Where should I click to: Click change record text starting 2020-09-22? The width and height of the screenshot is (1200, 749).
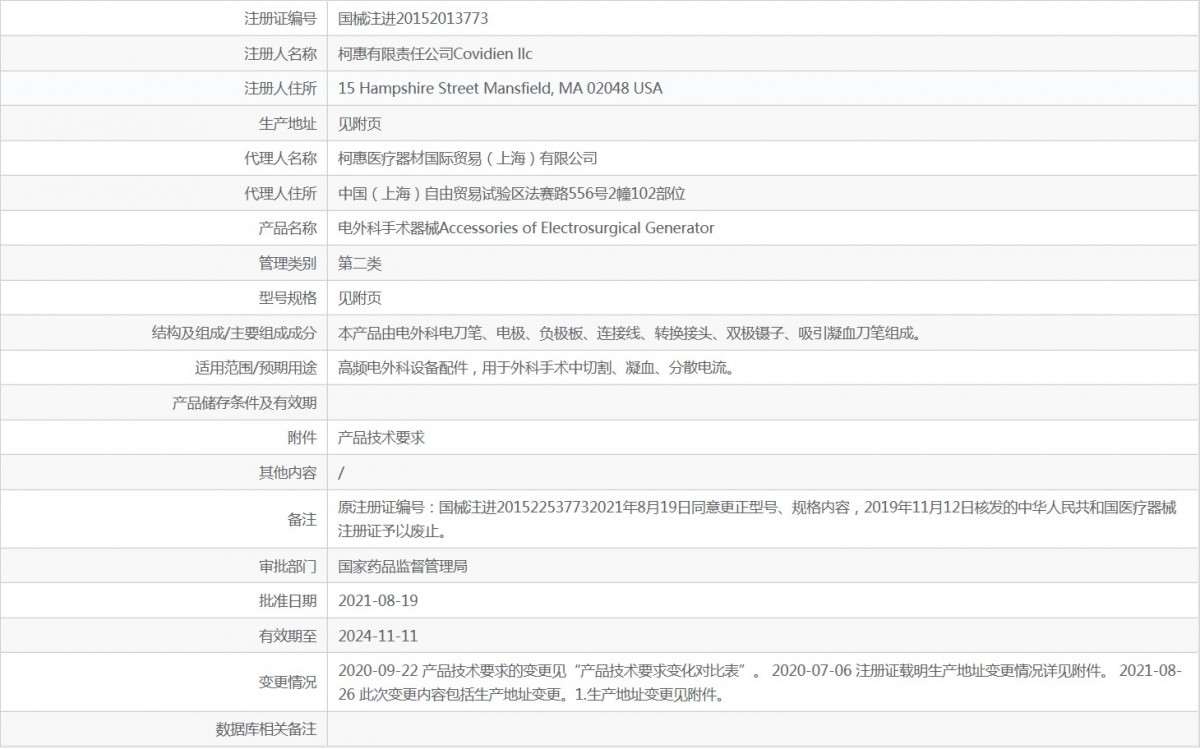click(760, 682)
